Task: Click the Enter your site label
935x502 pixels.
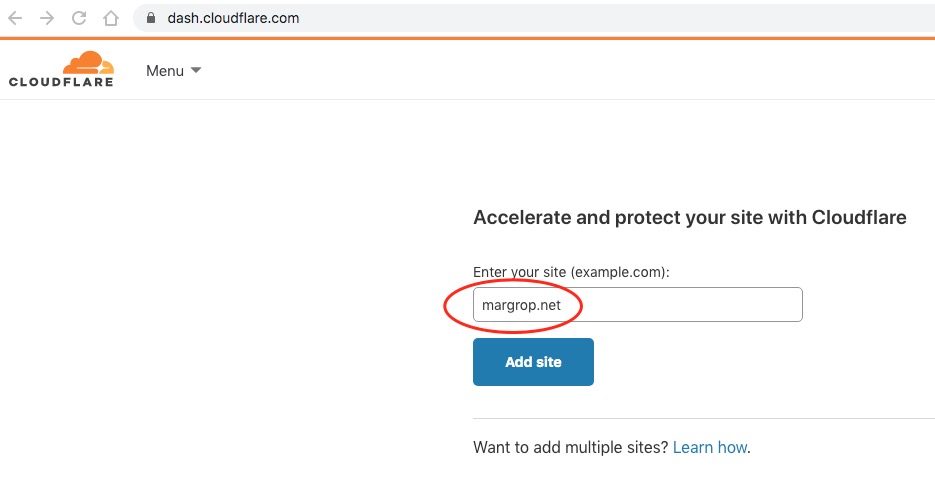Action: [571, 272]
